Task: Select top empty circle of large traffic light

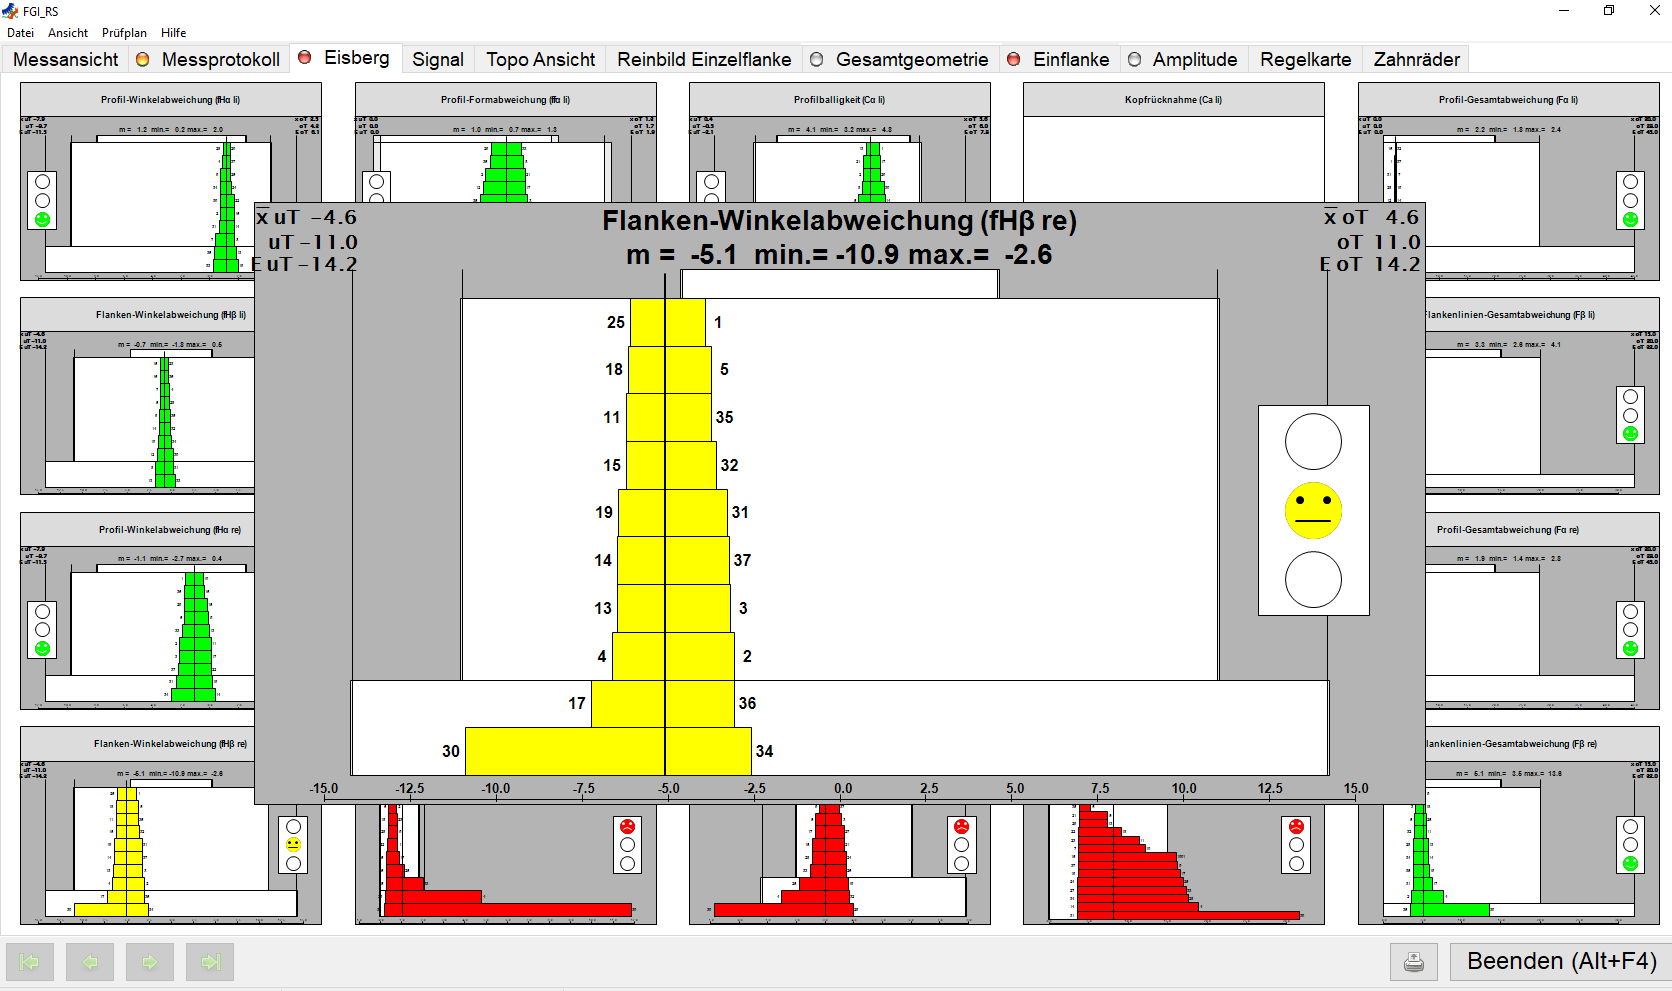Action: click(x=1313, y=442)
